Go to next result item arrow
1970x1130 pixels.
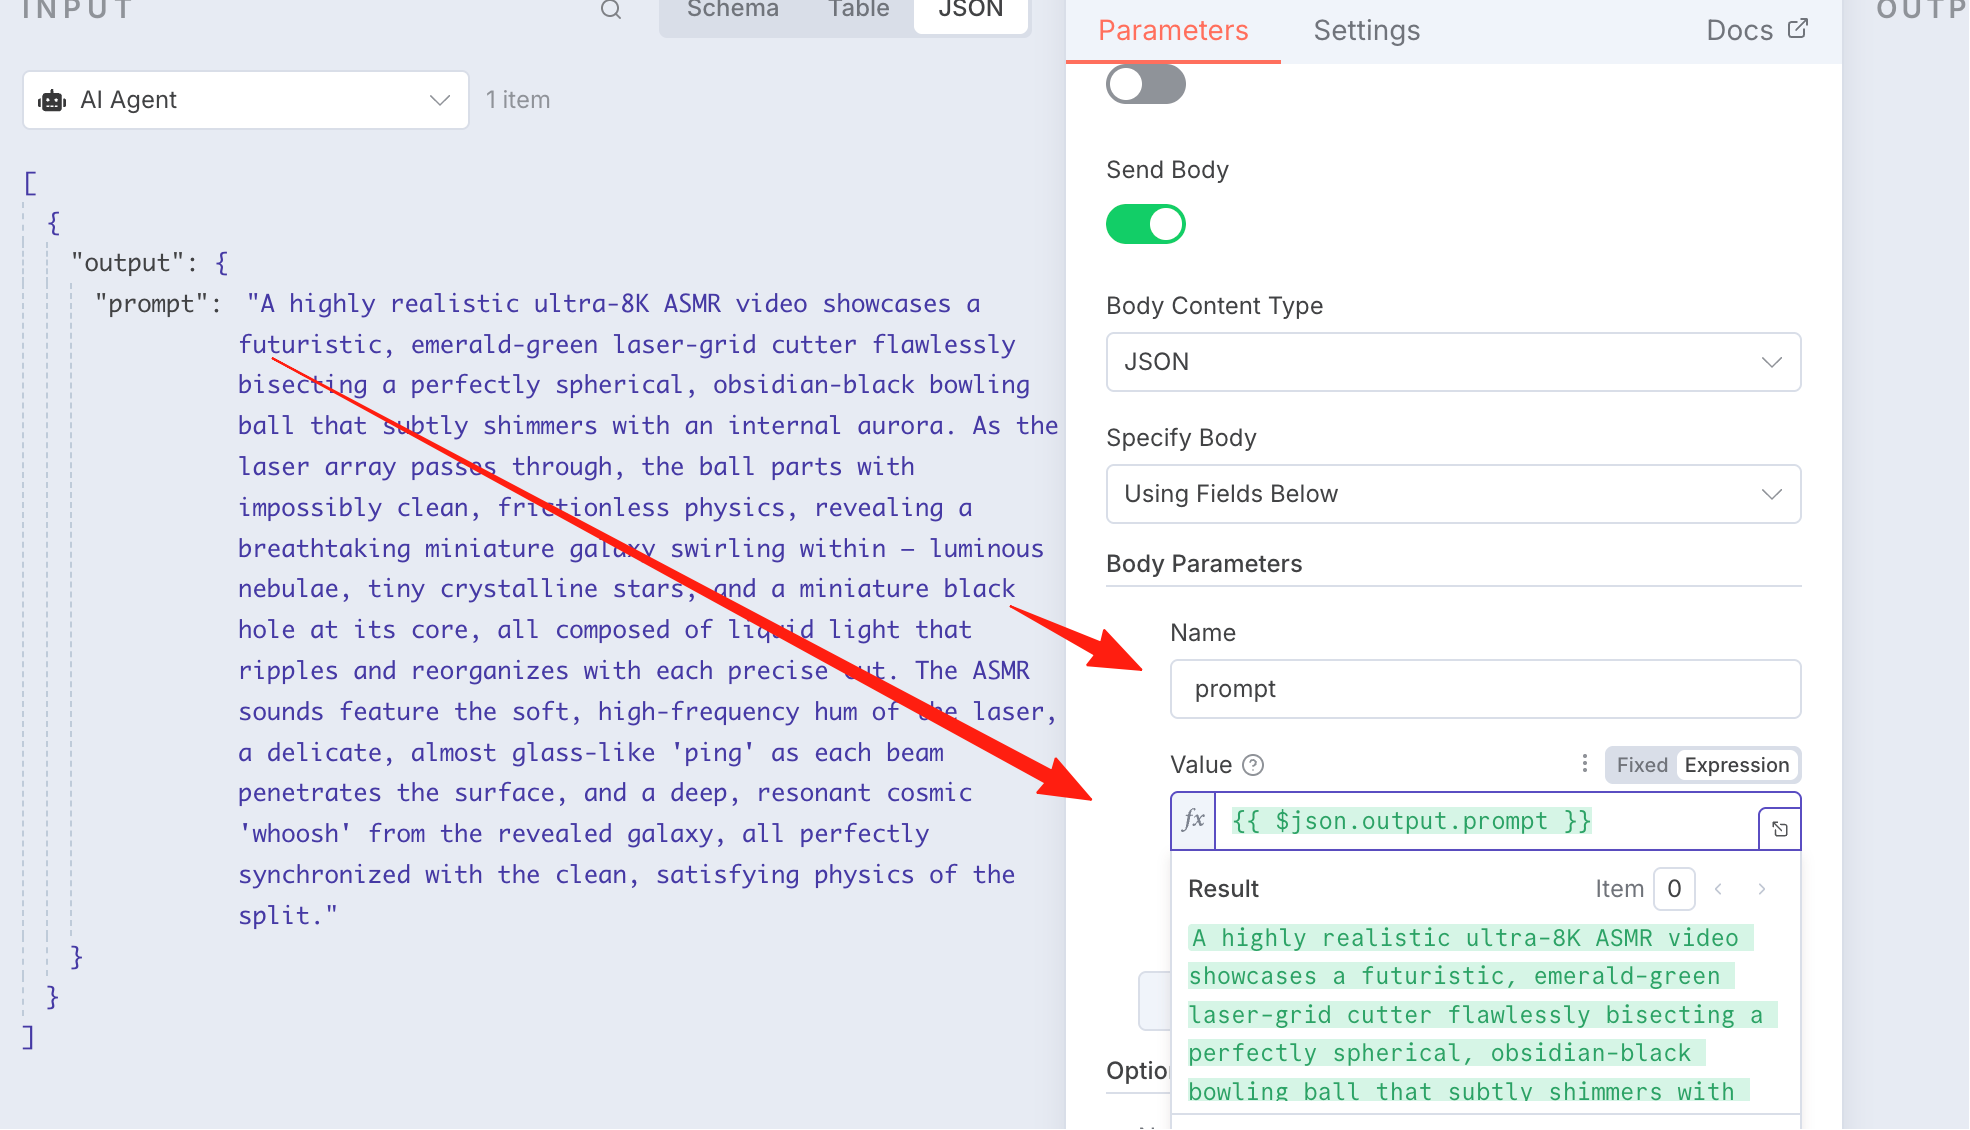point(1762,889)
